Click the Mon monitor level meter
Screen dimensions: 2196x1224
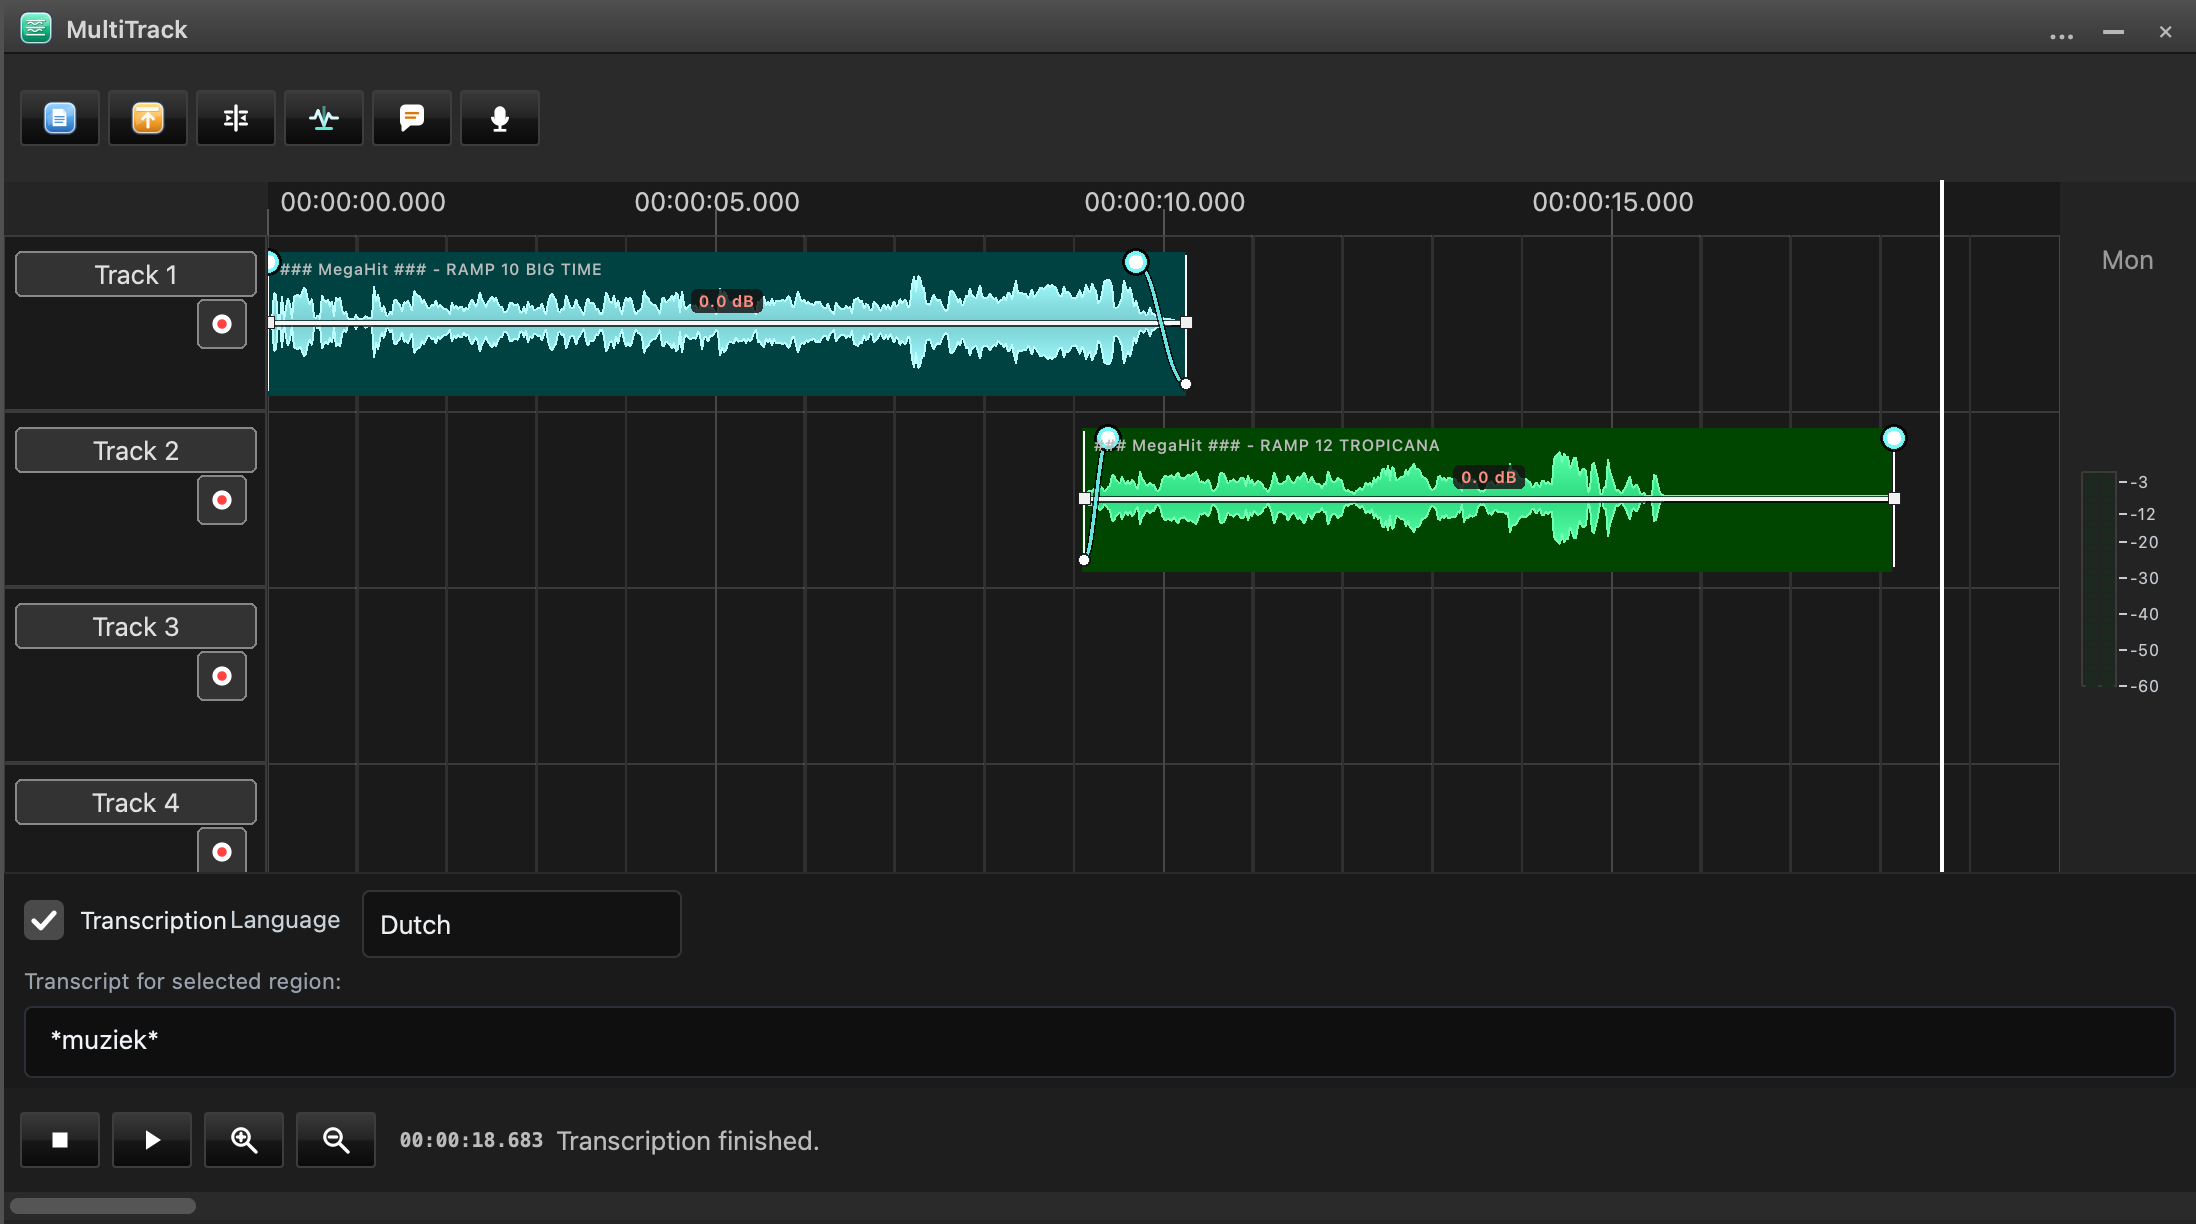[x=2099, y=580]
